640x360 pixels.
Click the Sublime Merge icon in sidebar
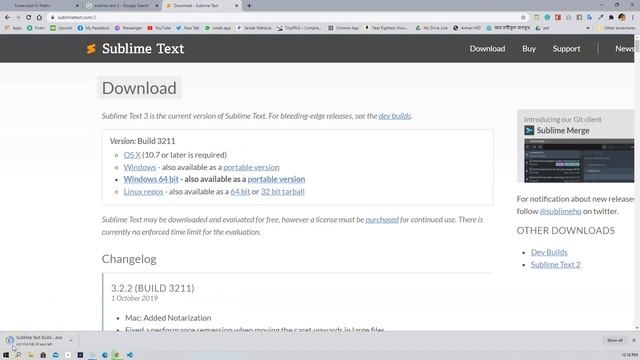point(529,130)
